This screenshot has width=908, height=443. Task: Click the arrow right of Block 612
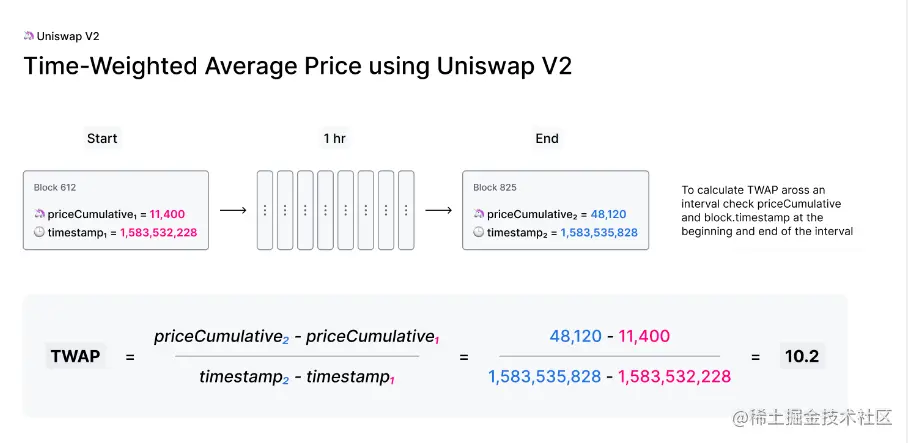tap(232, 210)
